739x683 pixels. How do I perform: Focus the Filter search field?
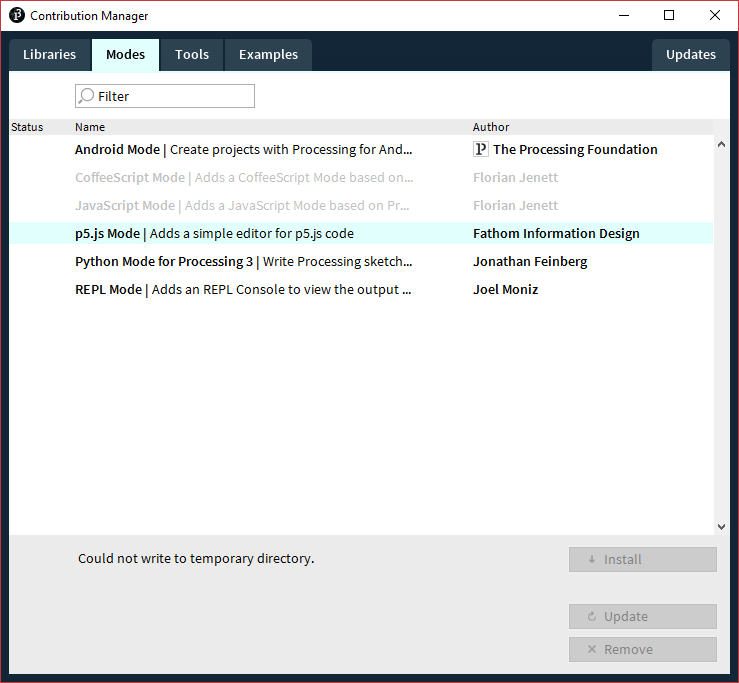point(165,96)
